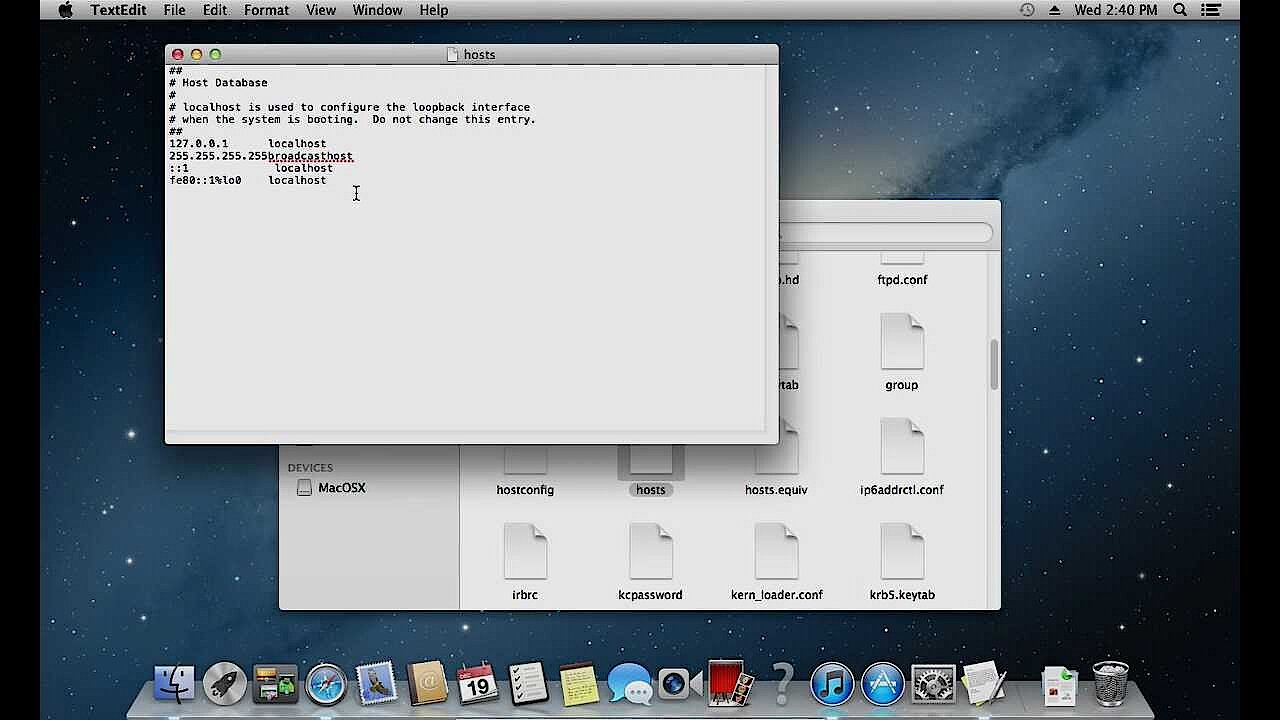Open FaceTime camera icon in dock

pos(680,684)
